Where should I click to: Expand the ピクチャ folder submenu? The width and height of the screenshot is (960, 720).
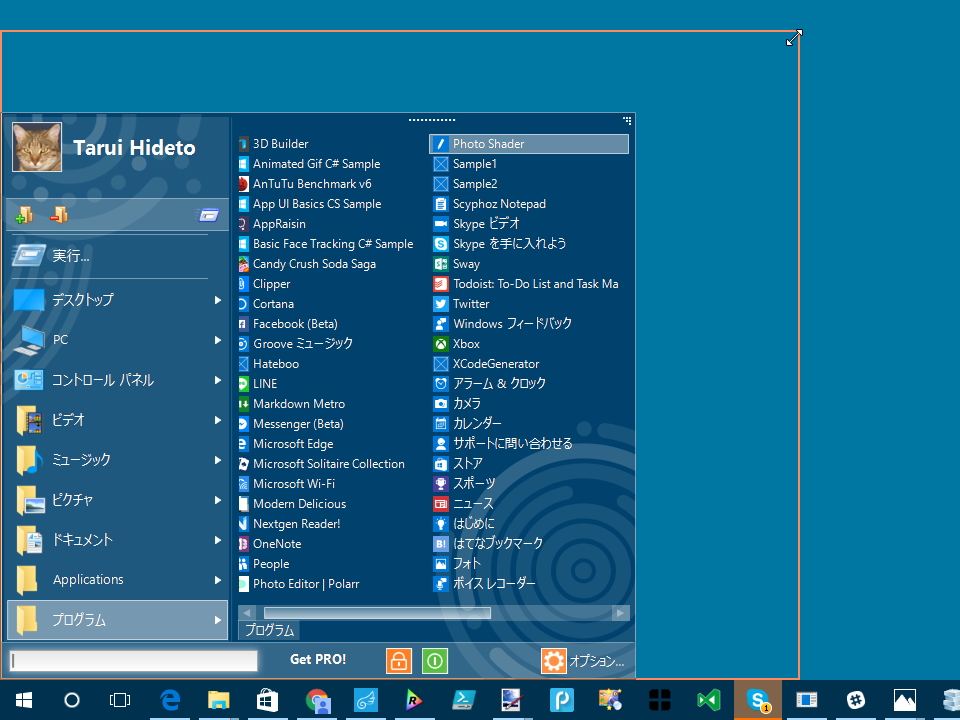tap(218, 500)
